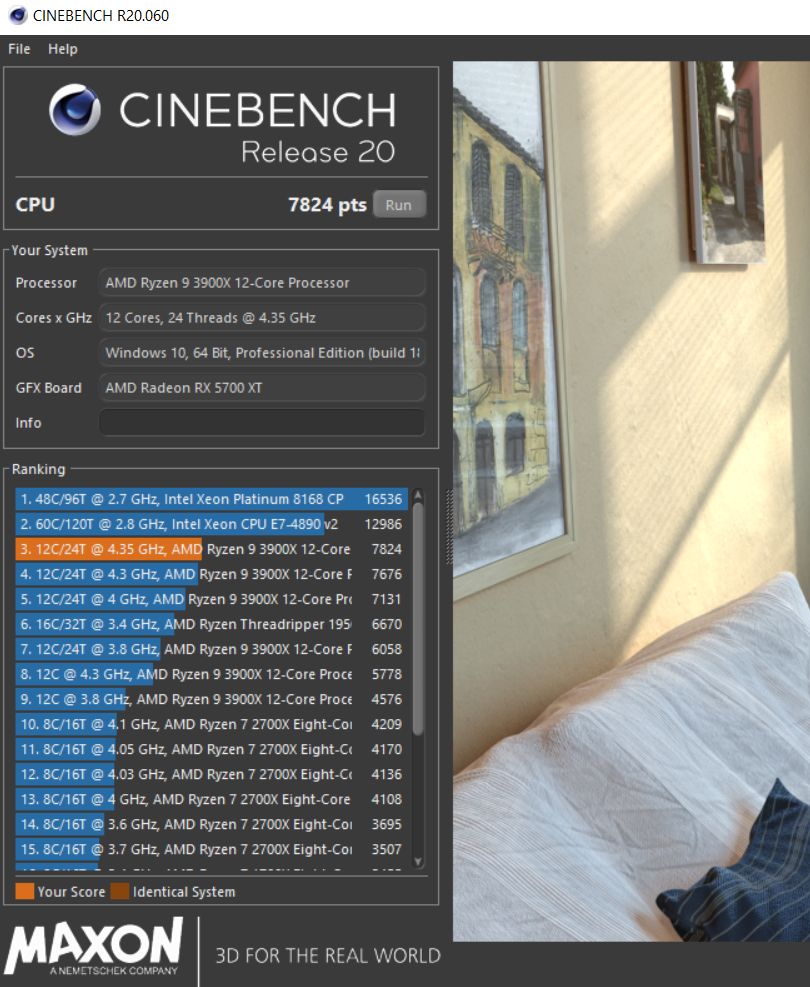Select ranking row 4 with score 7676
810x987 pixels.
[211, 574]
